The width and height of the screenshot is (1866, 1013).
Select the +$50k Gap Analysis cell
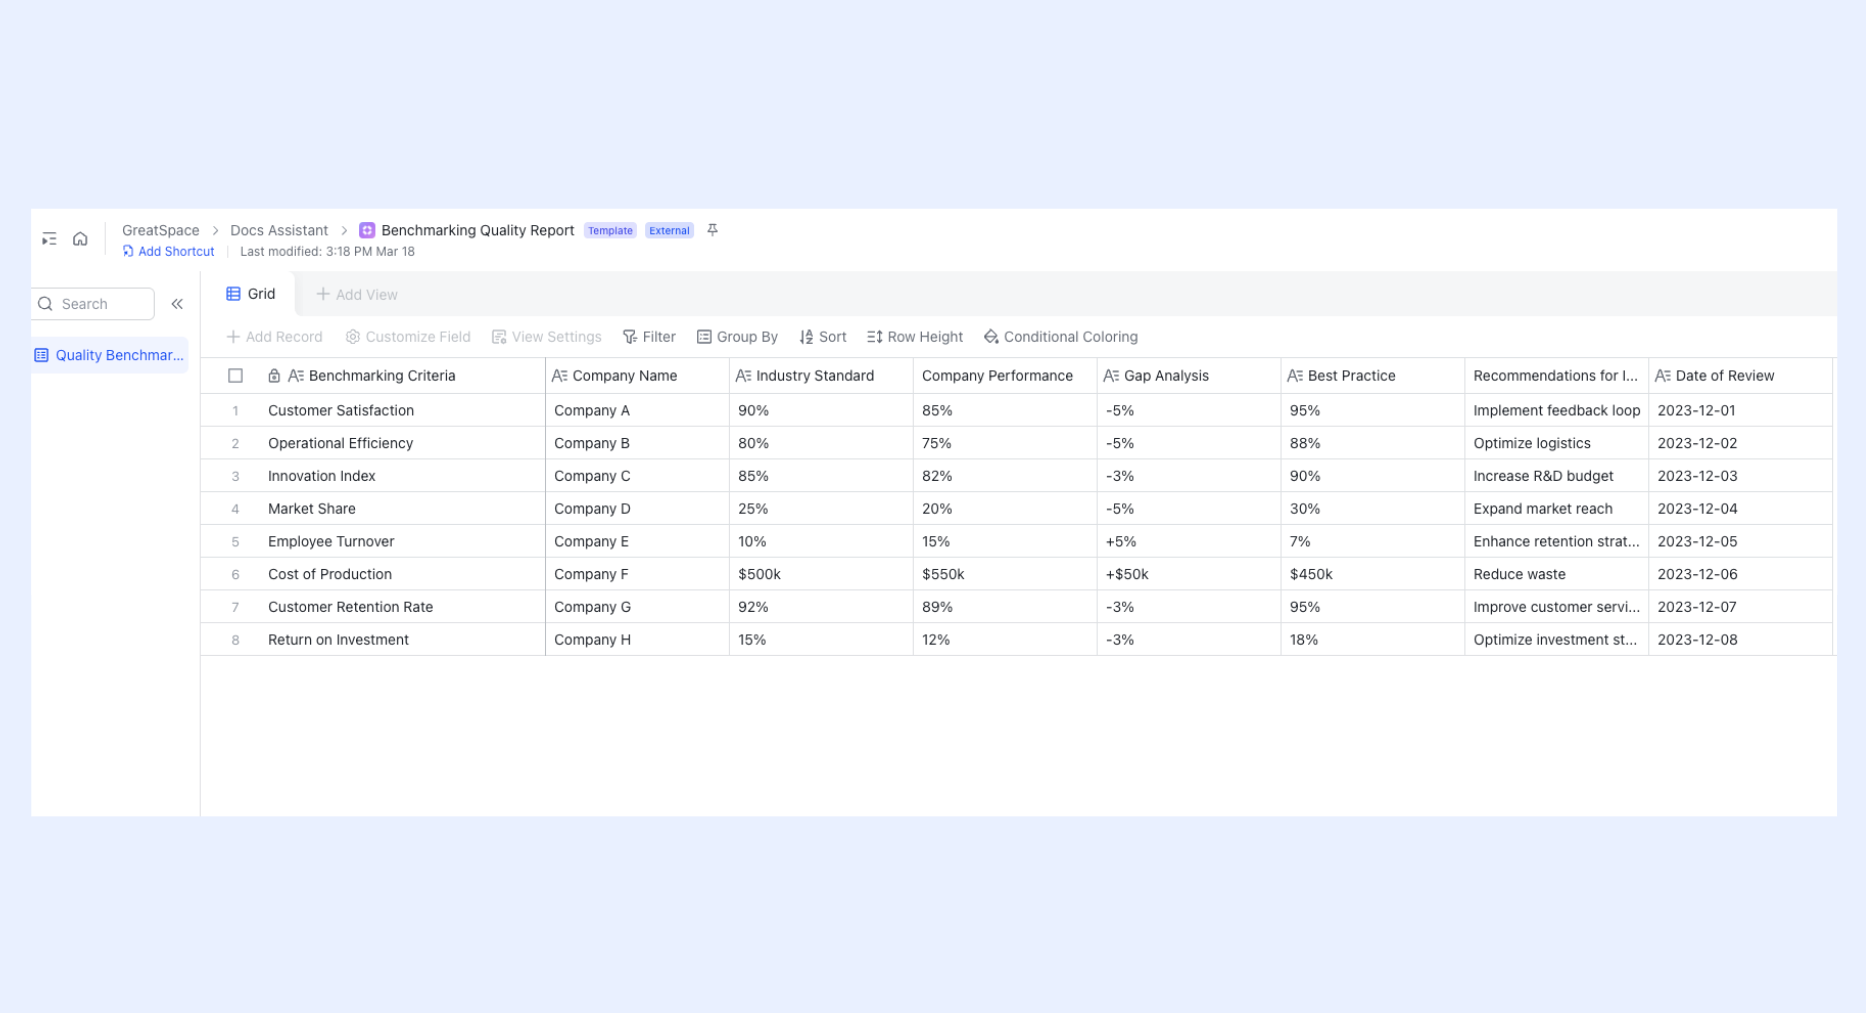click(x=1189, y=574)
